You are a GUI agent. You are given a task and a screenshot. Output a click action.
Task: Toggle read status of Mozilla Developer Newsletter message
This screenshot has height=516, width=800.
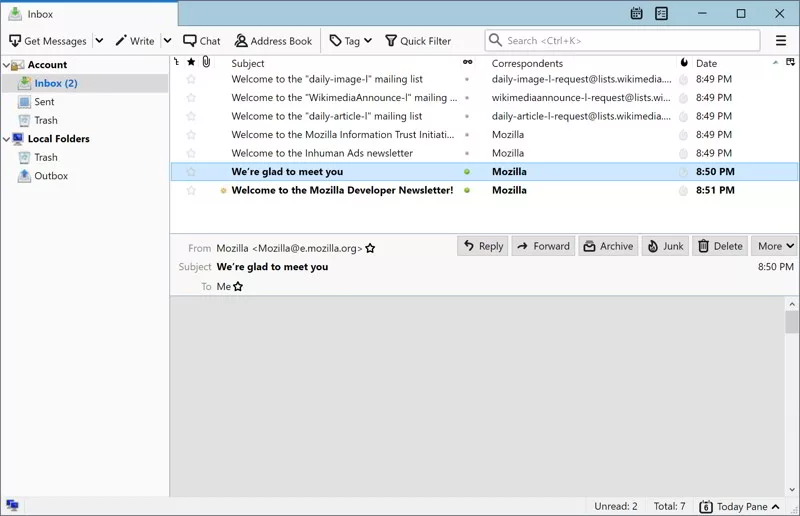tap(467, 190)
